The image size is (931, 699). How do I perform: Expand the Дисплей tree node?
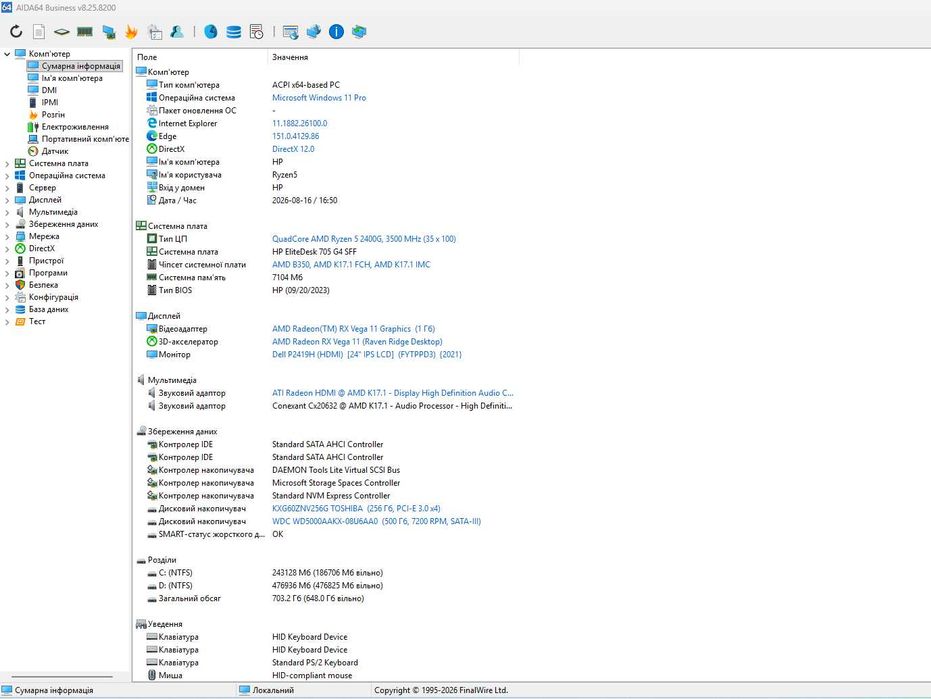7,200
